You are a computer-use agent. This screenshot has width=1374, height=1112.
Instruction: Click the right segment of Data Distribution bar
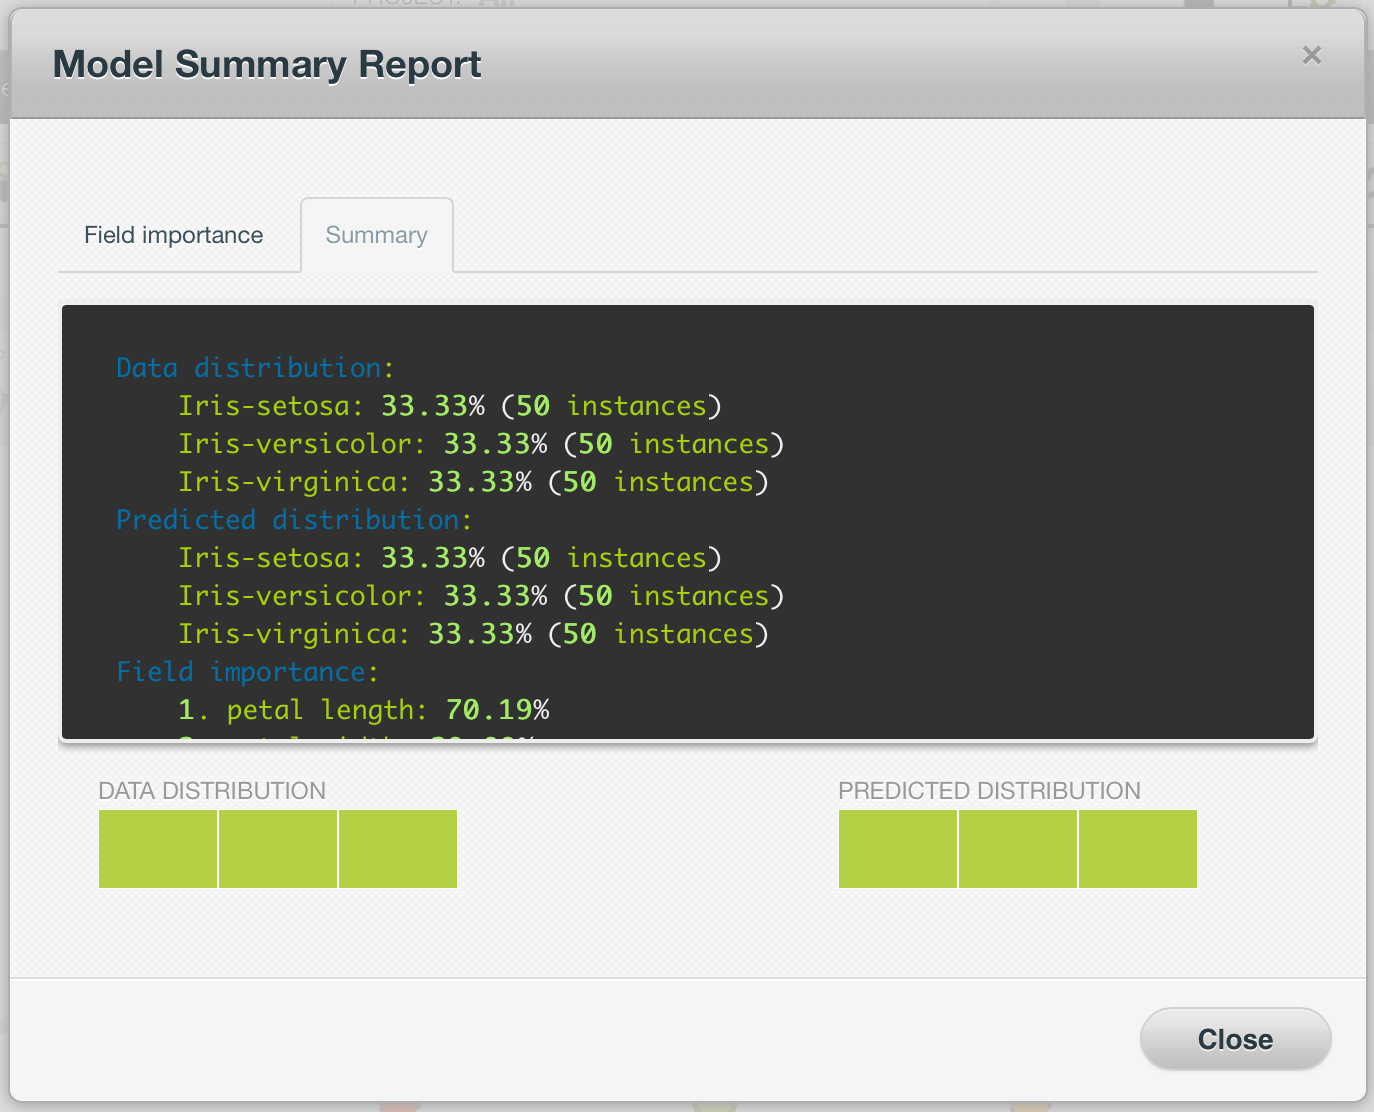click(398, 849)
